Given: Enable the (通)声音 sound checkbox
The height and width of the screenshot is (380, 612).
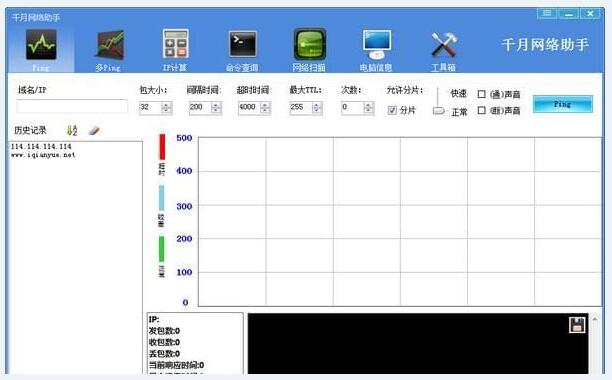Looking at the screenshot, I should (x=482, y=94).
